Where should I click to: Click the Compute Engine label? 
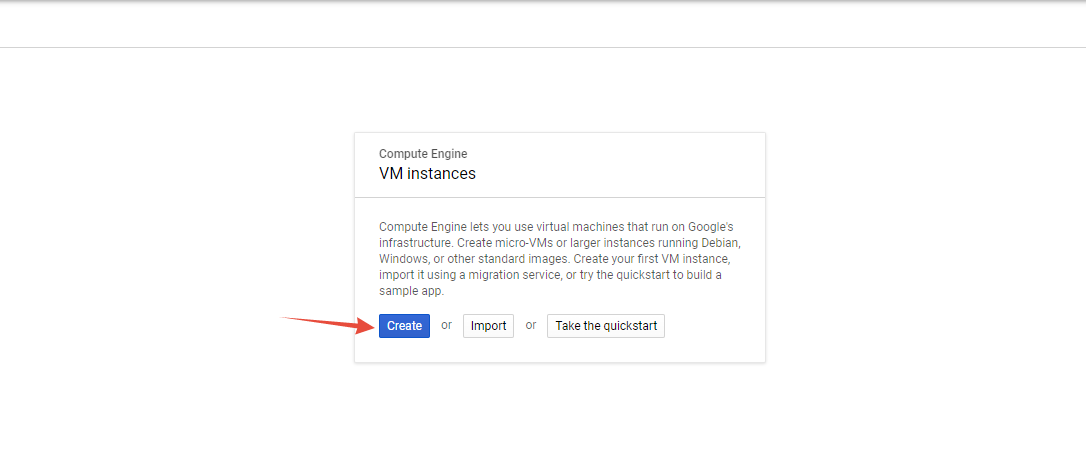coord(423,154)
